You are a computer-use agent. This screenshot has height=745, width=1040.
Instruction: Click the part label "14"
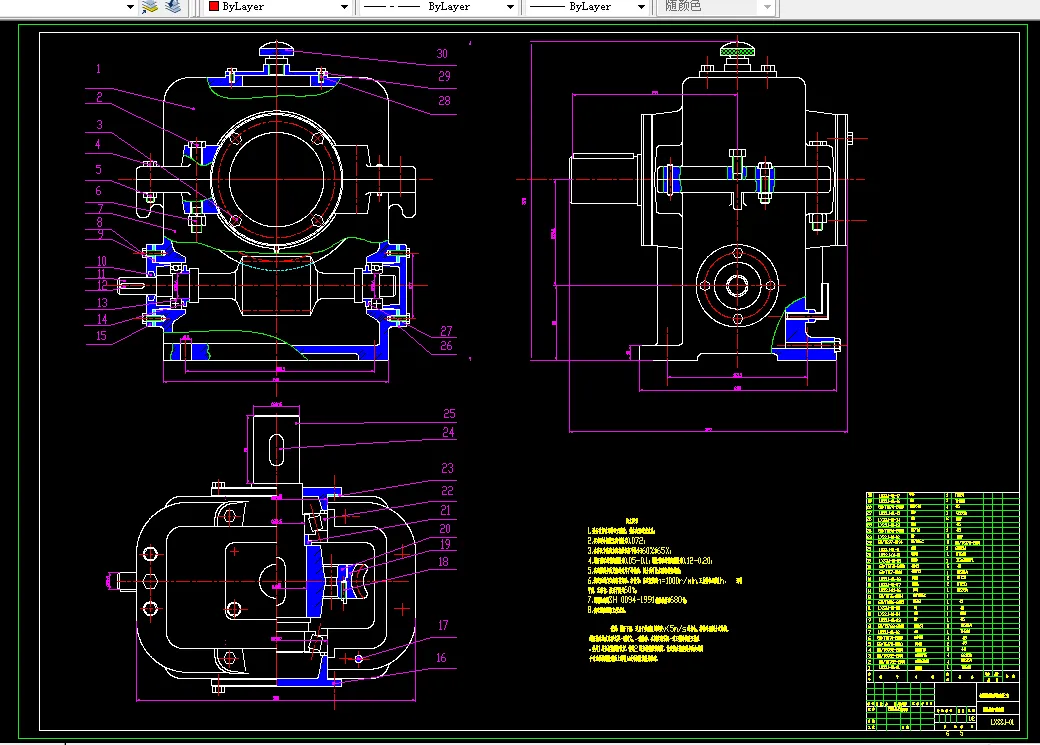point(102,320)
